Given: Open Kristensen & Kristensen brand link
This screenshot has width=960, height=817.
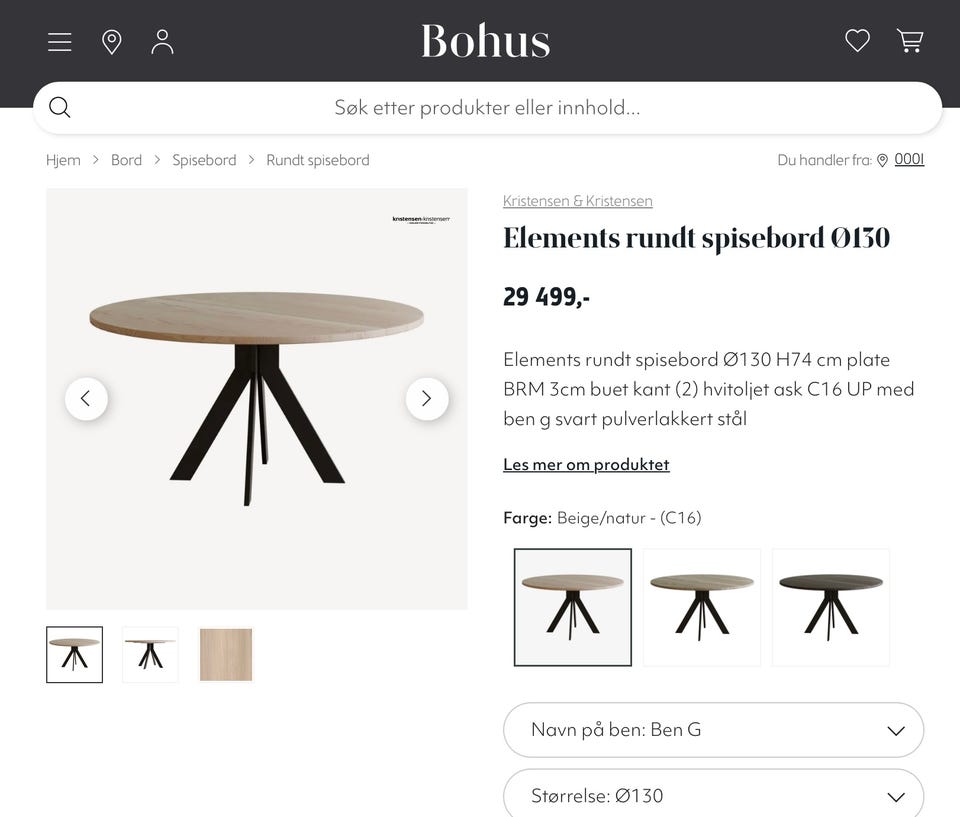Looking at the screenshot, I should [x=577, y=201].
